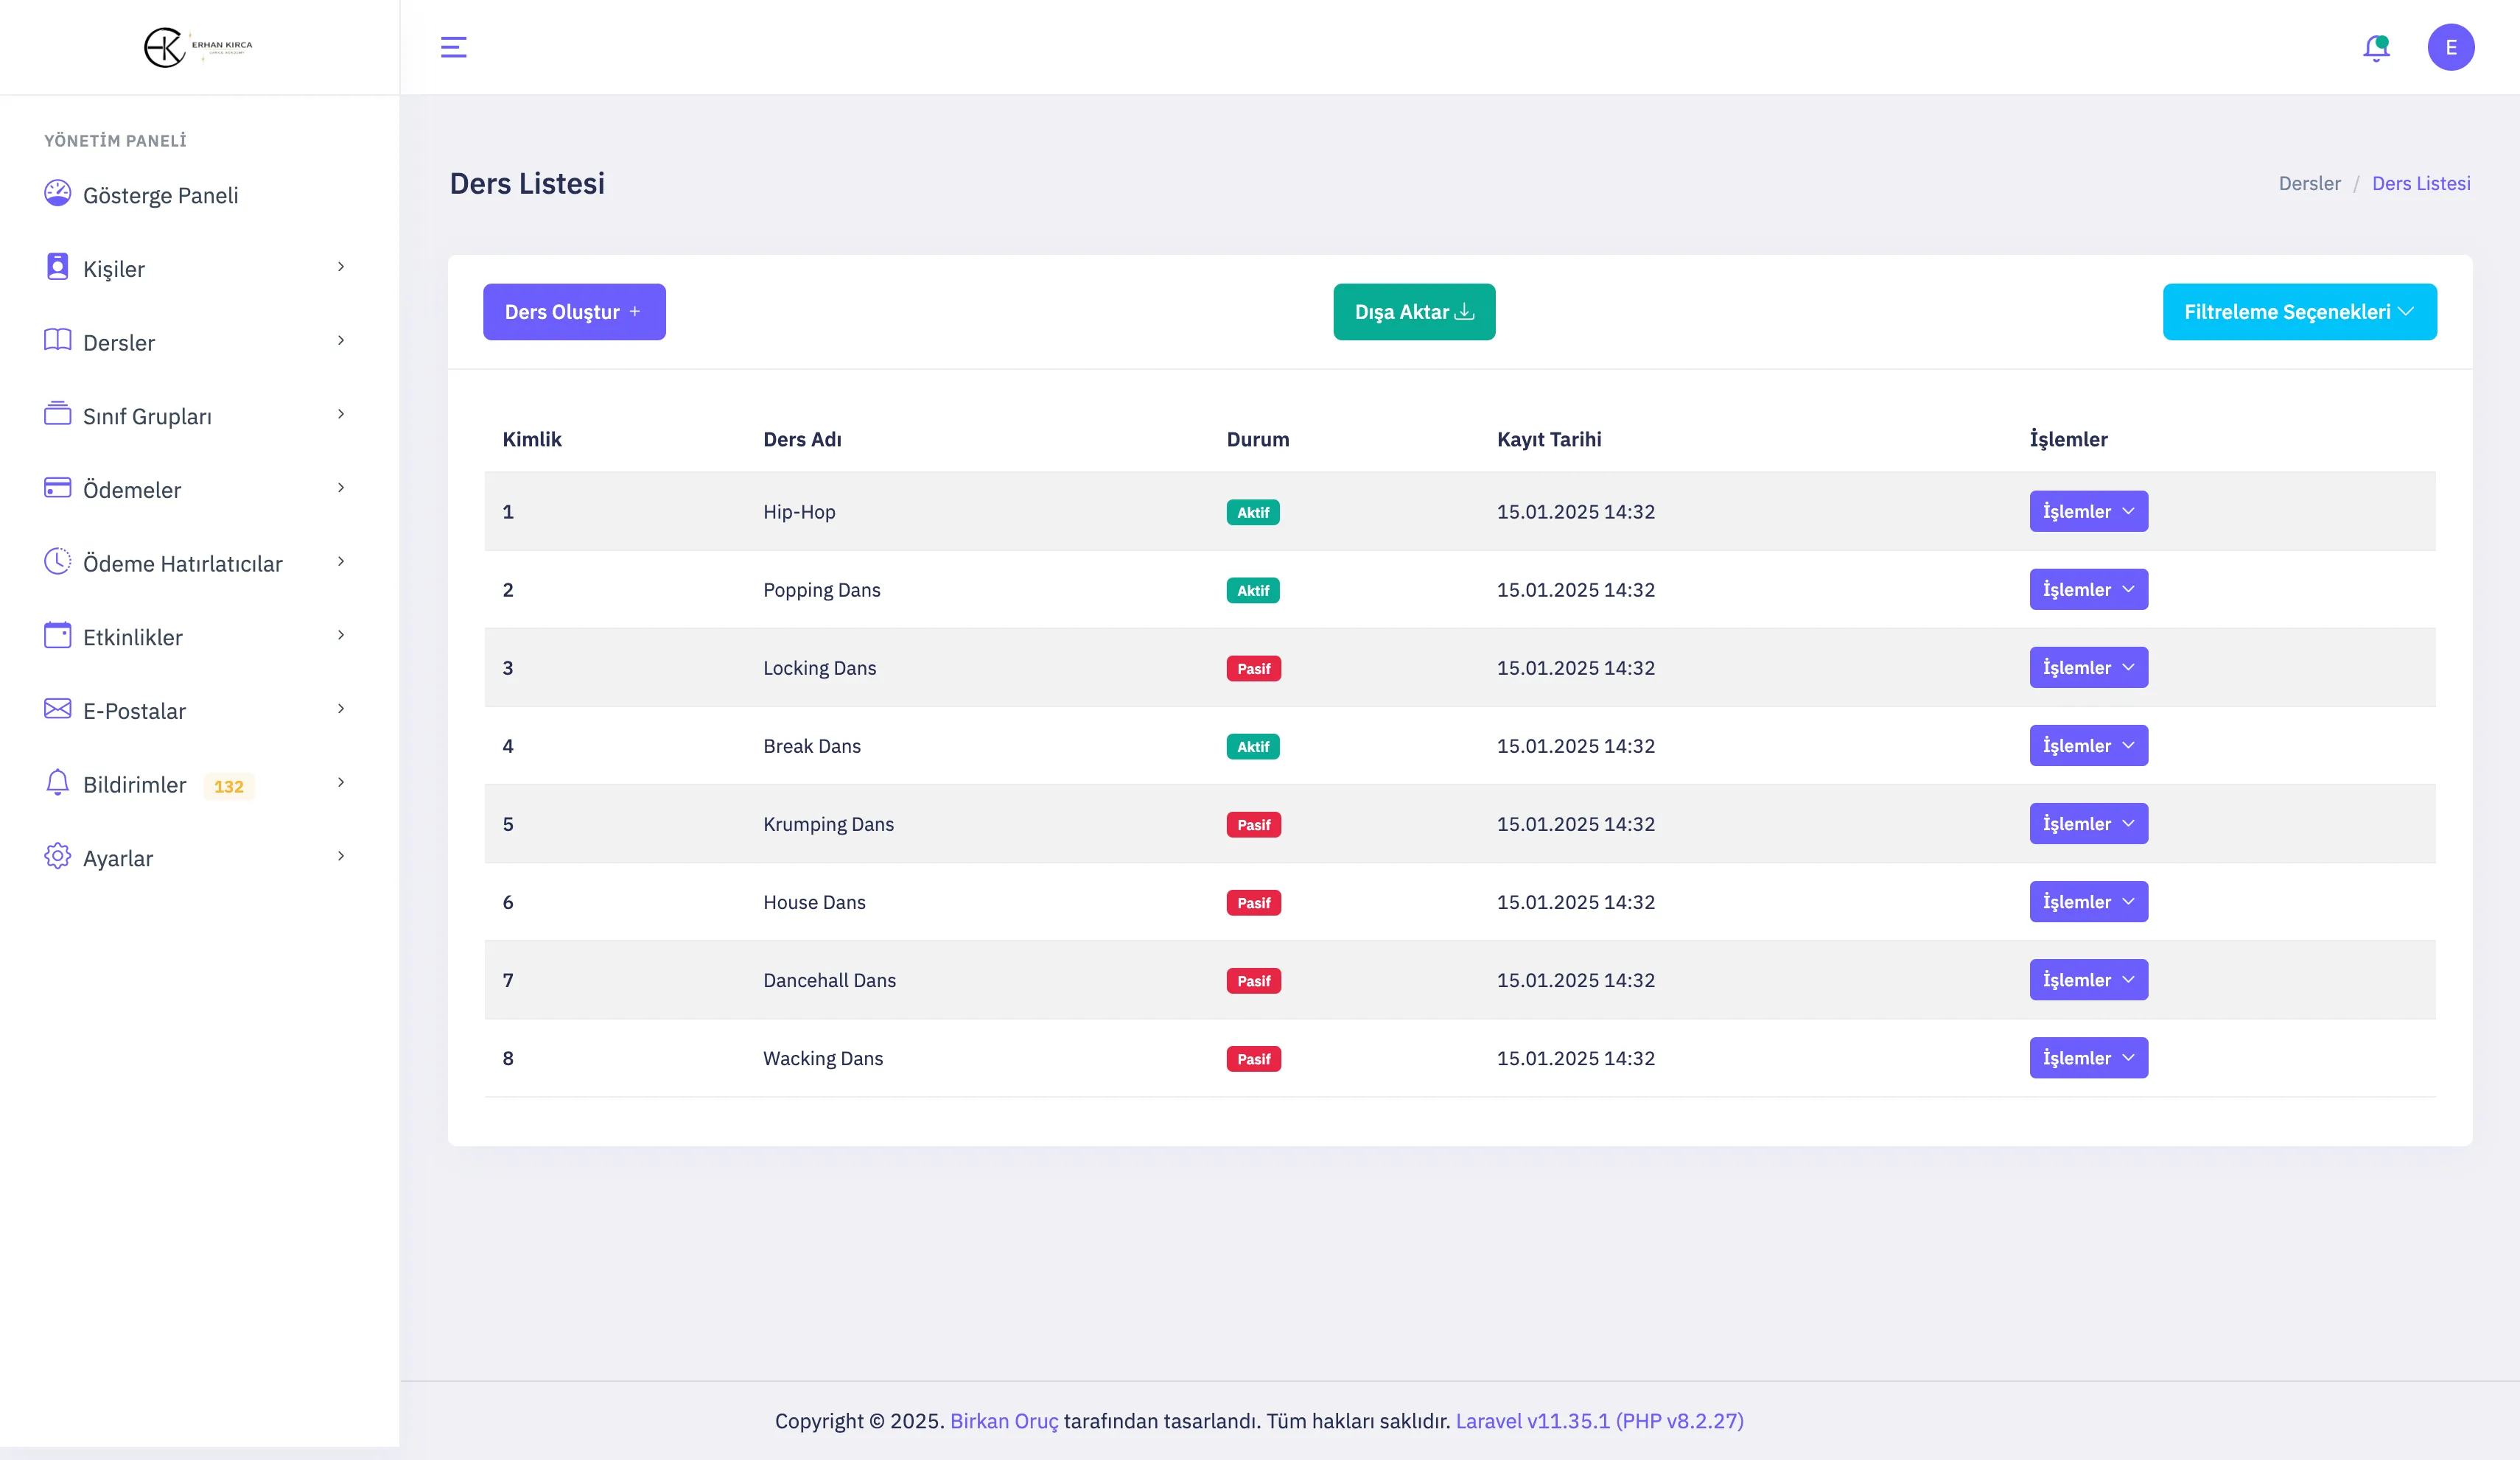Click the hamburger menu toggle icon
This screenshot has width=2520, height=1460.
(x=453, y=47)
